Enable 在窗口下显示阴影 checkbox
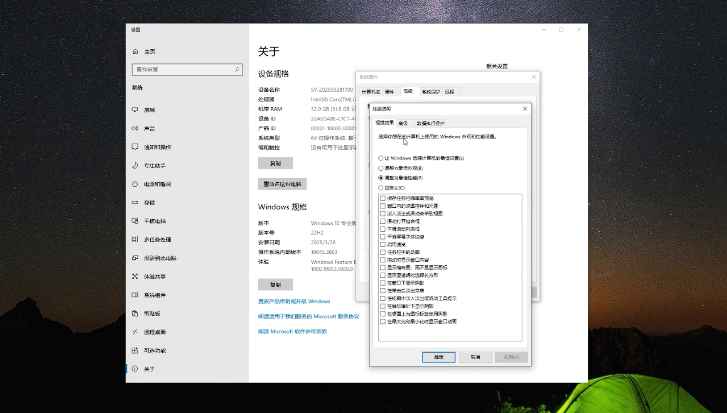 pyautogui.click(x=383, y=283)
